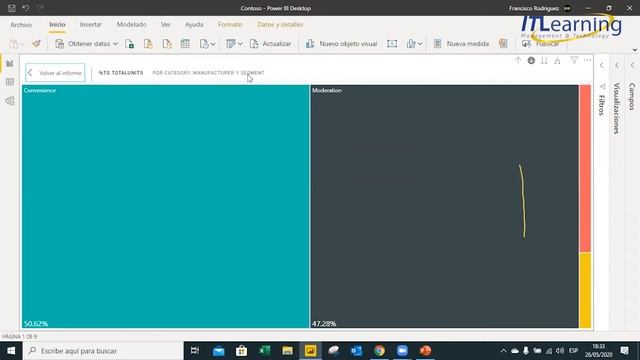Viewport: 640px width, 360px height.
Task: Open the Model view icon
Action: tap(10, 101)
